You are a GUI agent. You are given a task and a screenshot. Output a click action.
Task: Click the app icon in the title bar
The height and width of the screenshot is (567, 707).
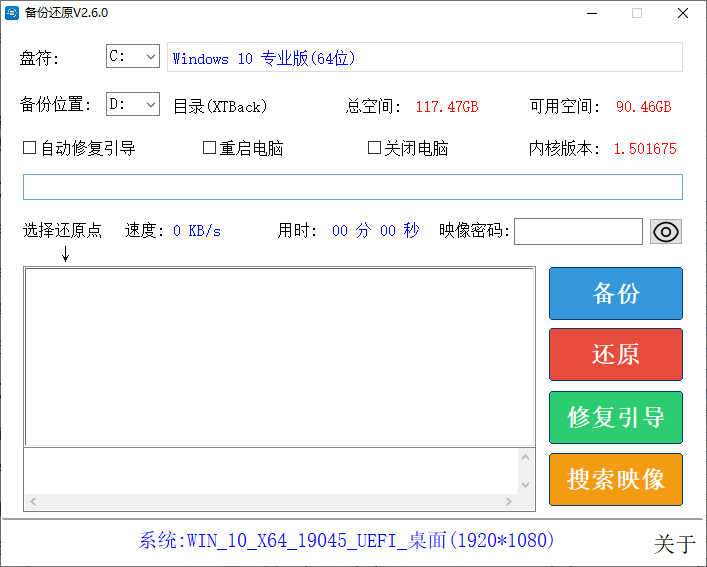point(13,14)
